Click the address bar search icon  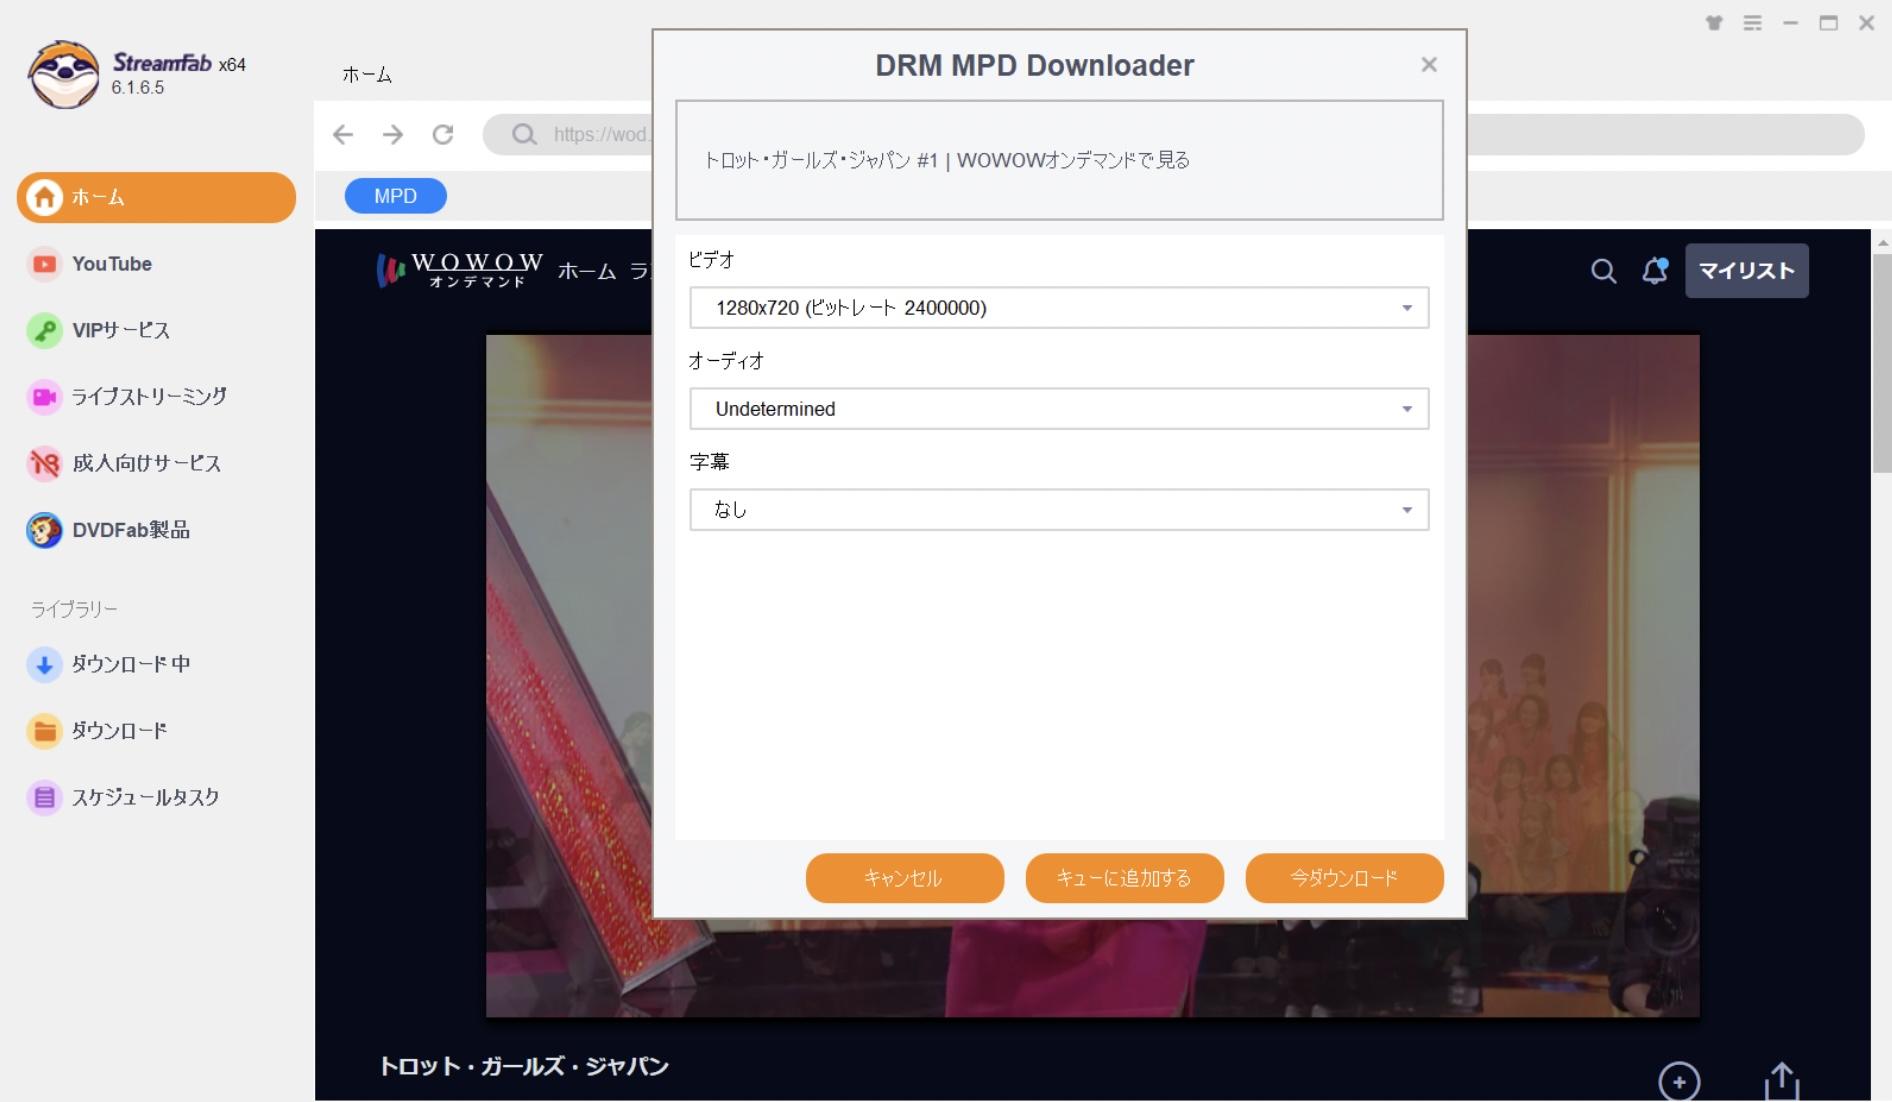[x=524, y=134]
